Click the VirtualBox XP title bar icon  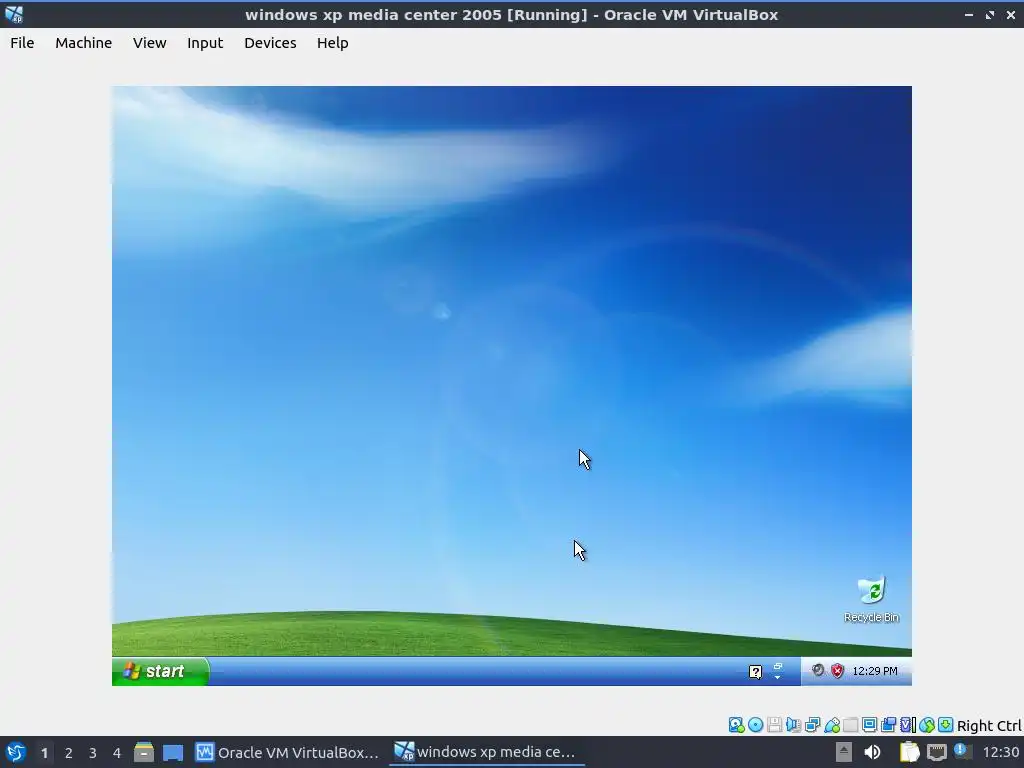[x=14, y=14]
